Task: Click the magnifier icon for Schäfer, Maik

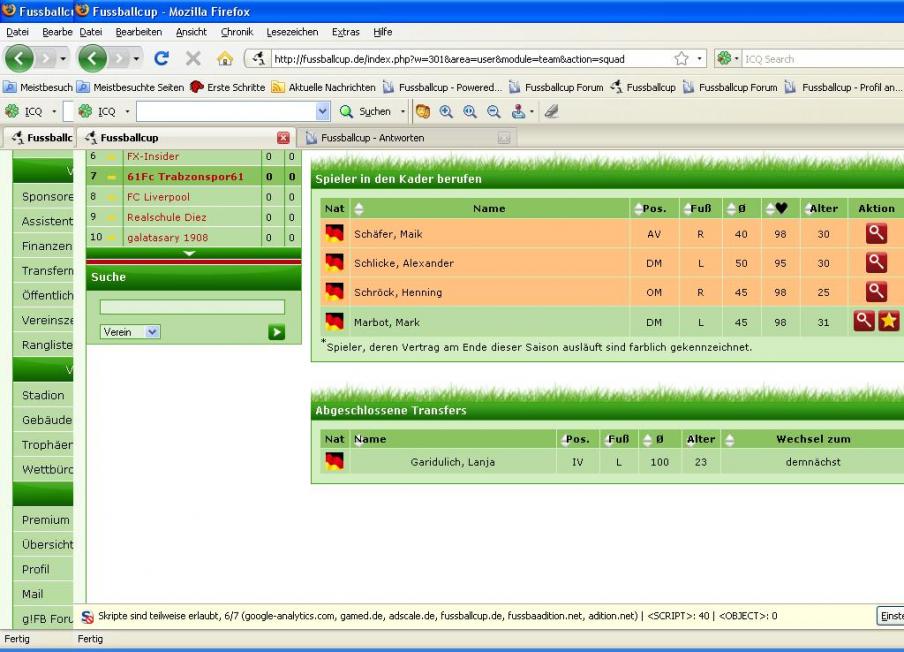Action: 876,234
